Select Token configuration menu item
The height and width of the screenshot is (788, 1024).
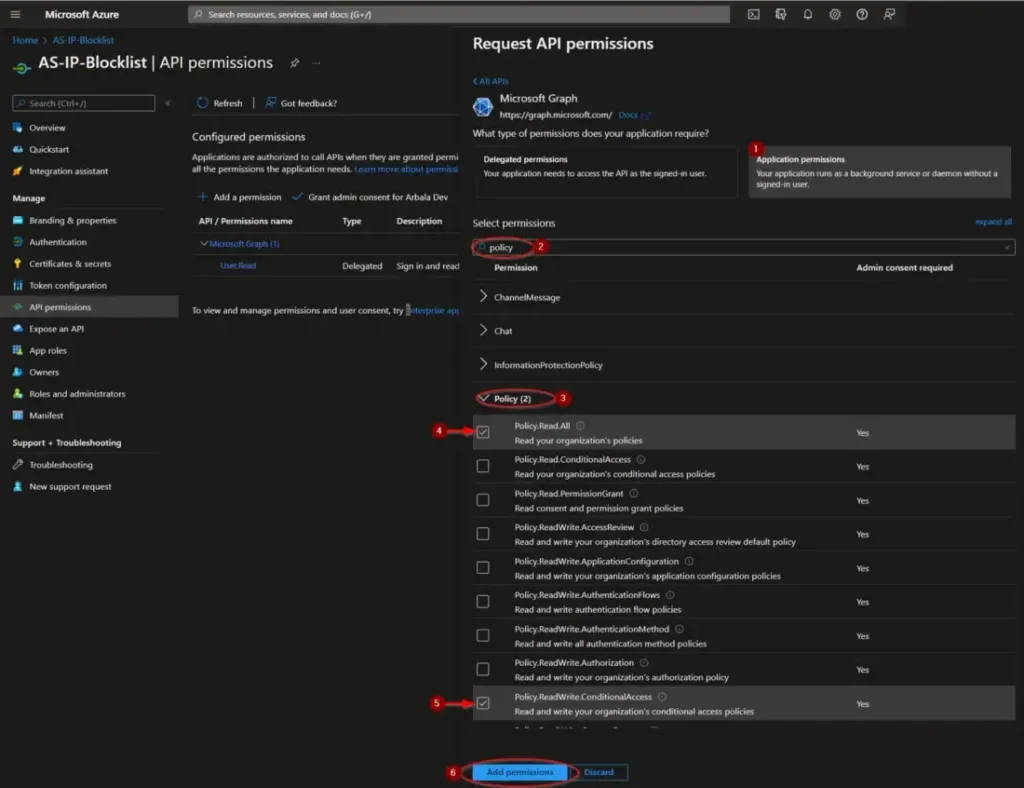68,286
